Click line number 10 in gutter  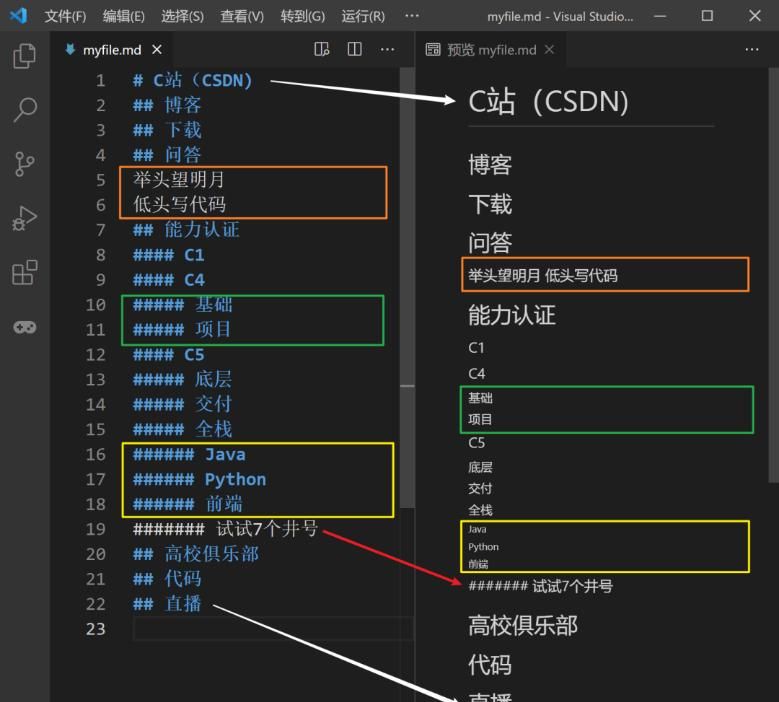(x=95, y=305)
